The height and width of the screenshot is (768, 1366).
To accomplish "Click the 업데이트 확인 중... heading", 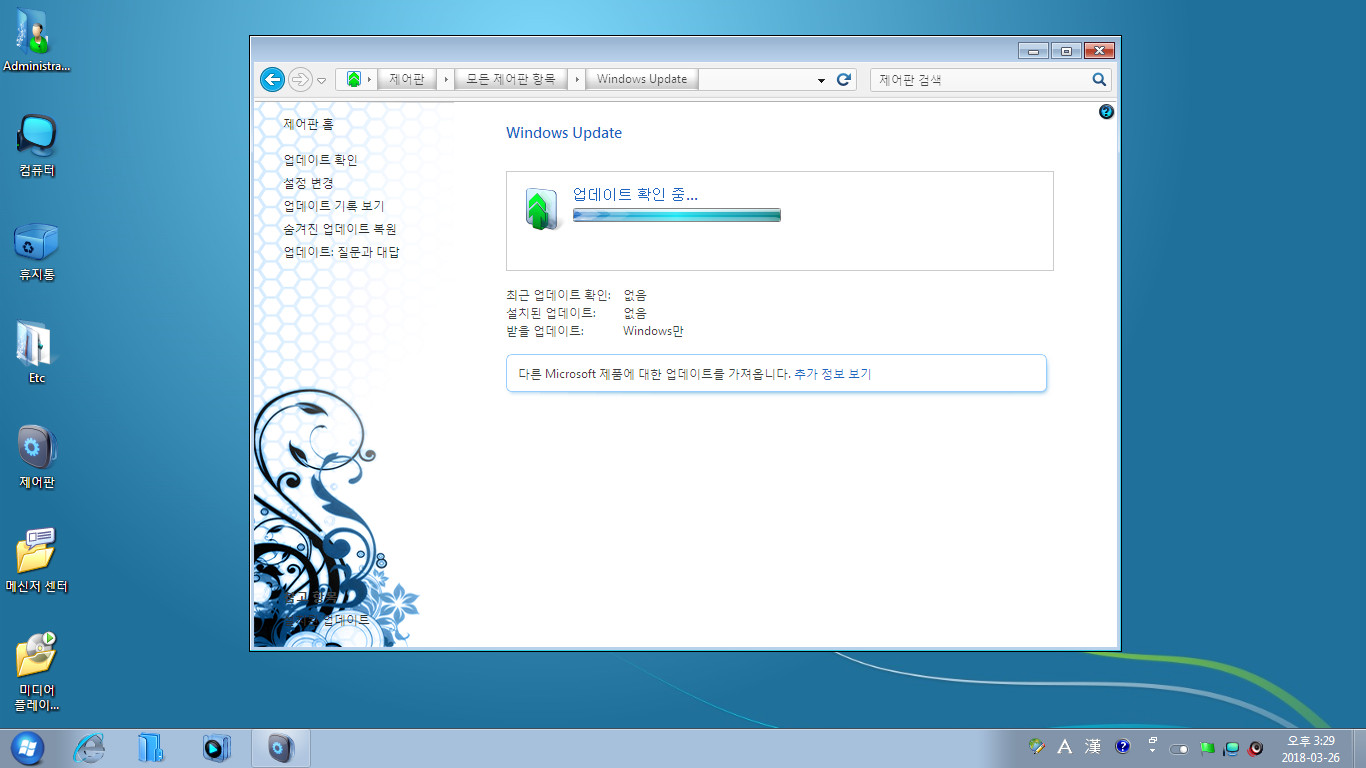I will click(x=635, y=194).
